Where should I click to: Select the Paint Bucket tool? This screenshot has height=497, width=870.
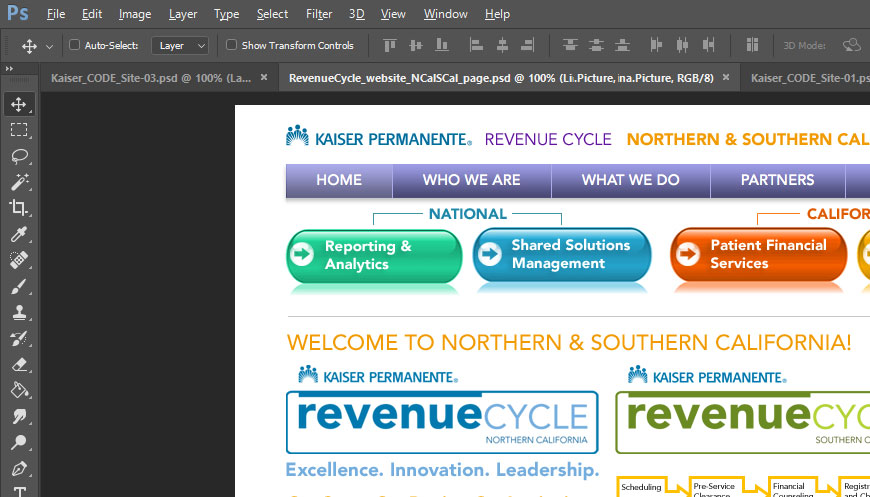click(x=19, y=390)
